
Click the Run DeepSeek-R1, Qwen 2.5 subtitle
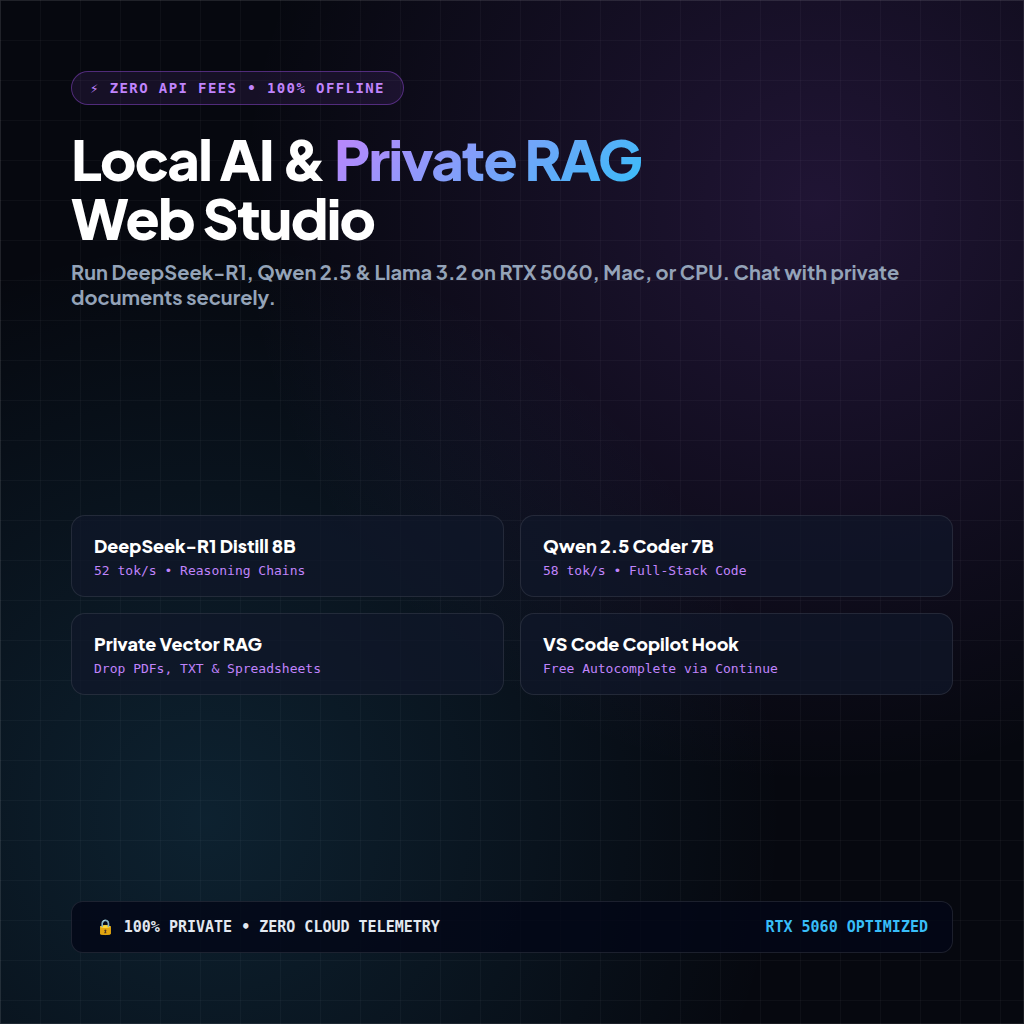pyautogui.click(x=485, y=285)
